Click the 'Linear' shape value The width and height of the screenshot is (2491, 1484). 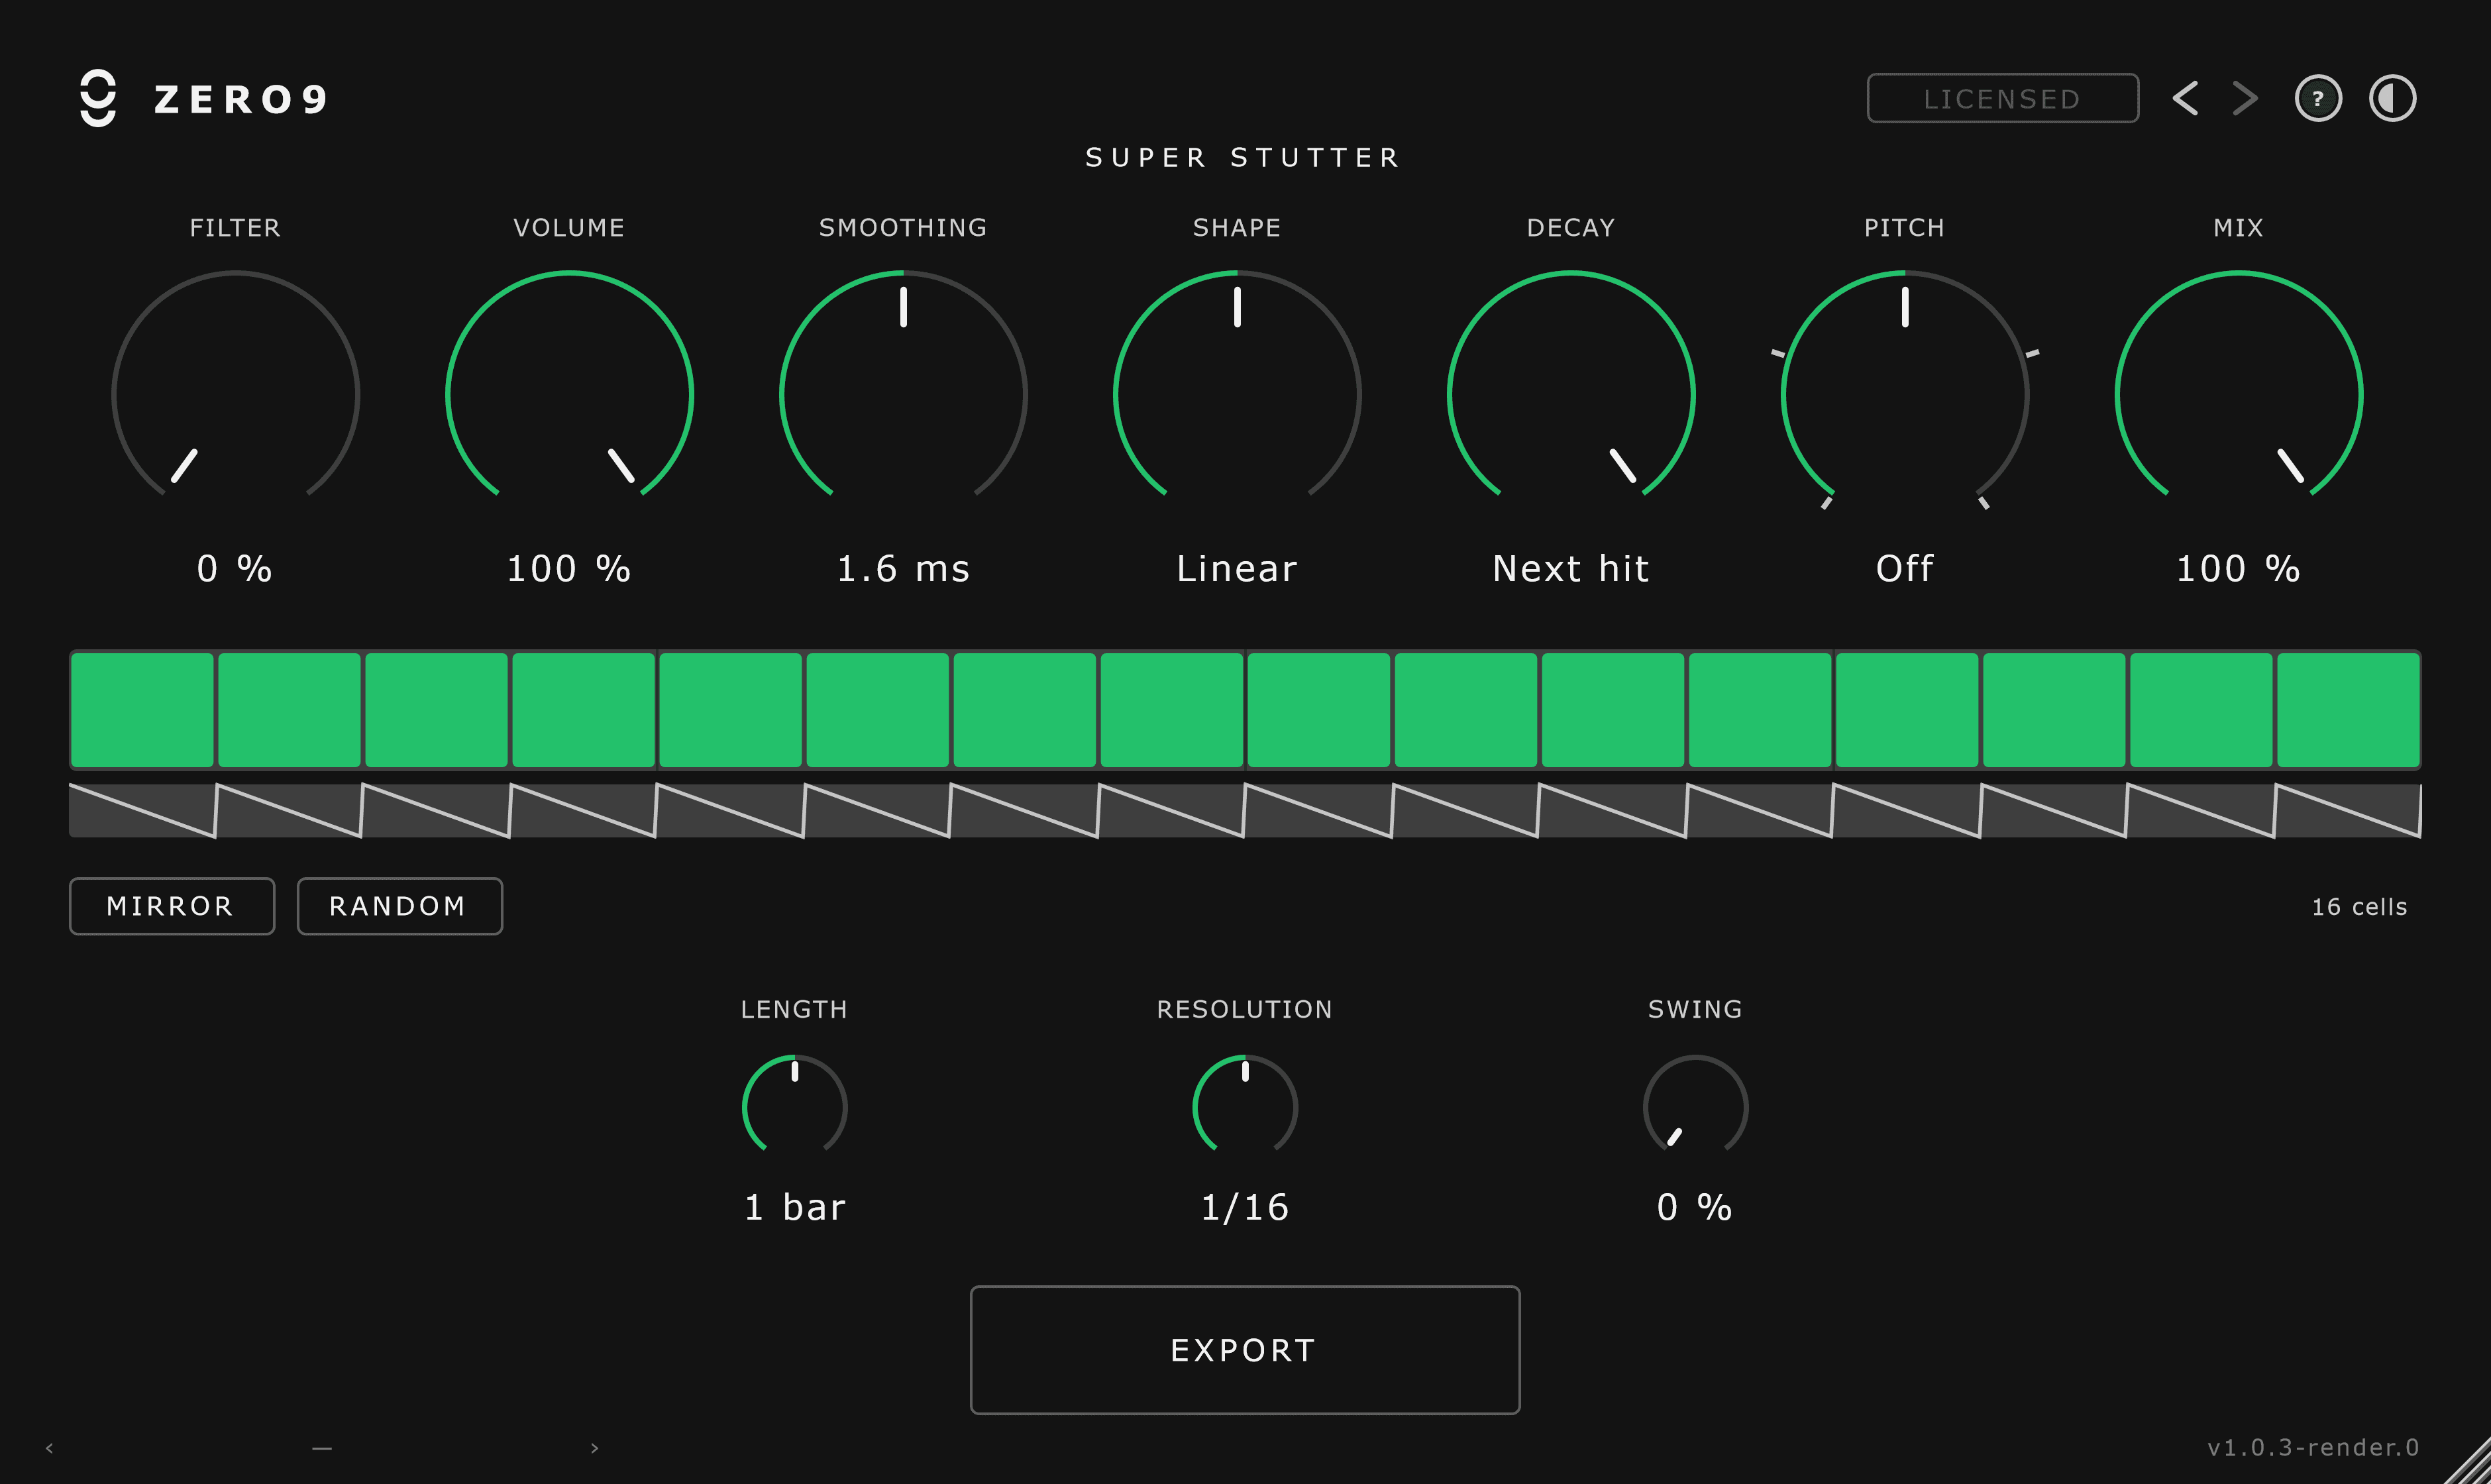[1237, 569]
